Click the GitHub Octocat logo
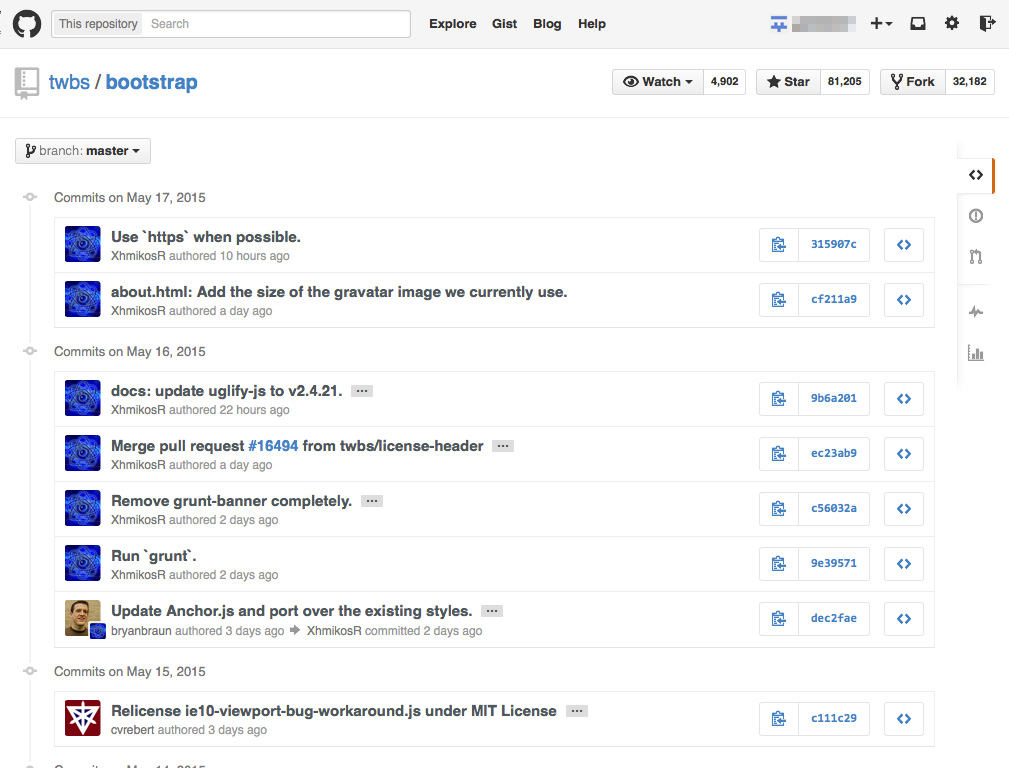 point(27,23)
